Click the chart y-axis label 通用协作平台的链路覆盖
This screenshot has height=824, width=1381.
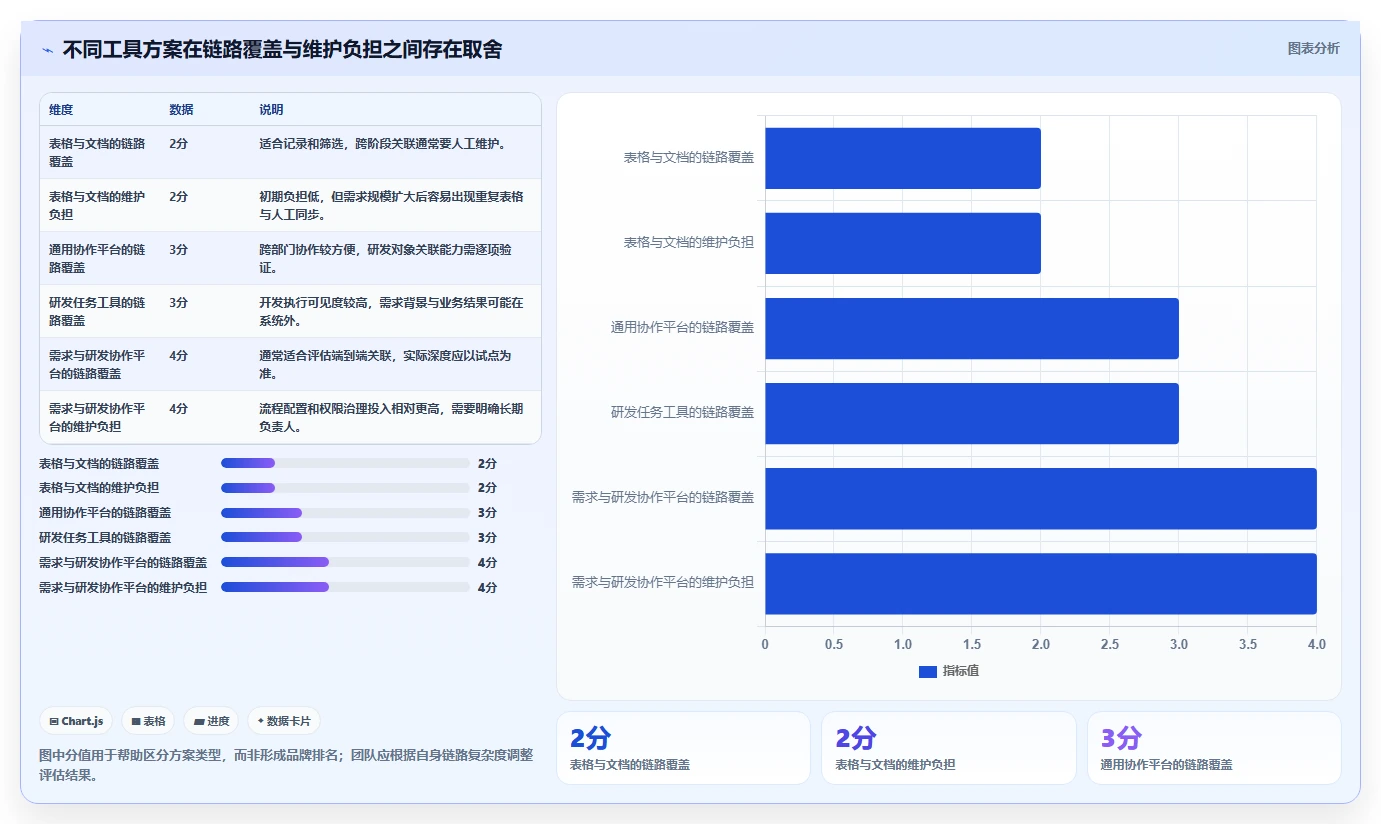(683, 327)
